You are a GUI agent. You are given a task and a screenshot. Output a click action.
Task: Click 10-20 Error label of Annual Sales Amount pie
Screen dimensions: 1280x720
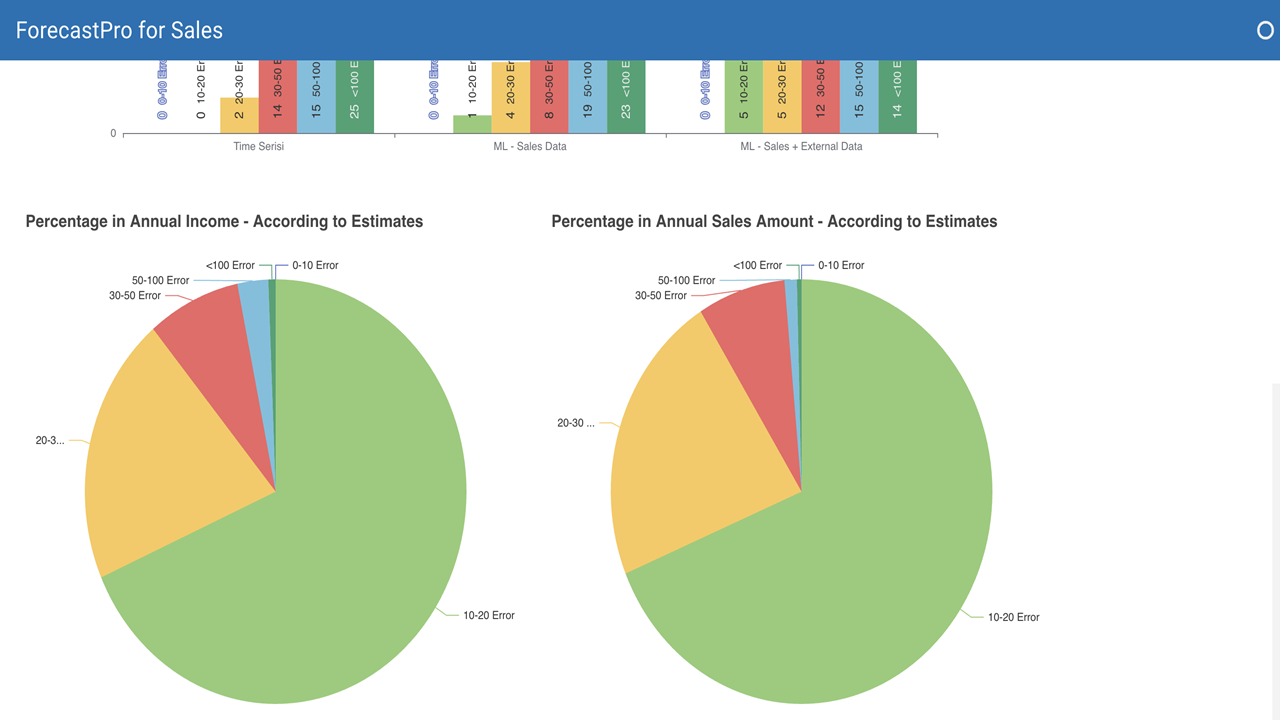pyautogui.click(x=1014, y=618)
